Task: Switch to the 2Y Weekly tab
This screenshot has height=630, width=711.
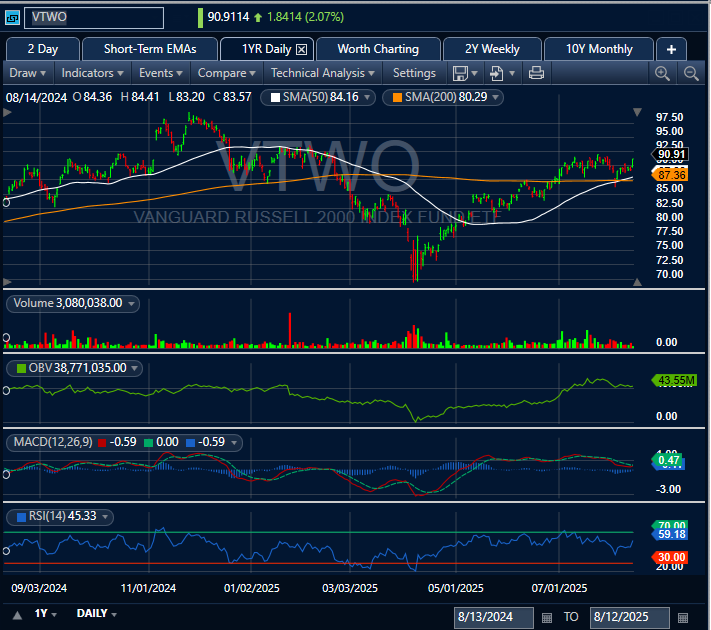Action: [x=492, y=49]
